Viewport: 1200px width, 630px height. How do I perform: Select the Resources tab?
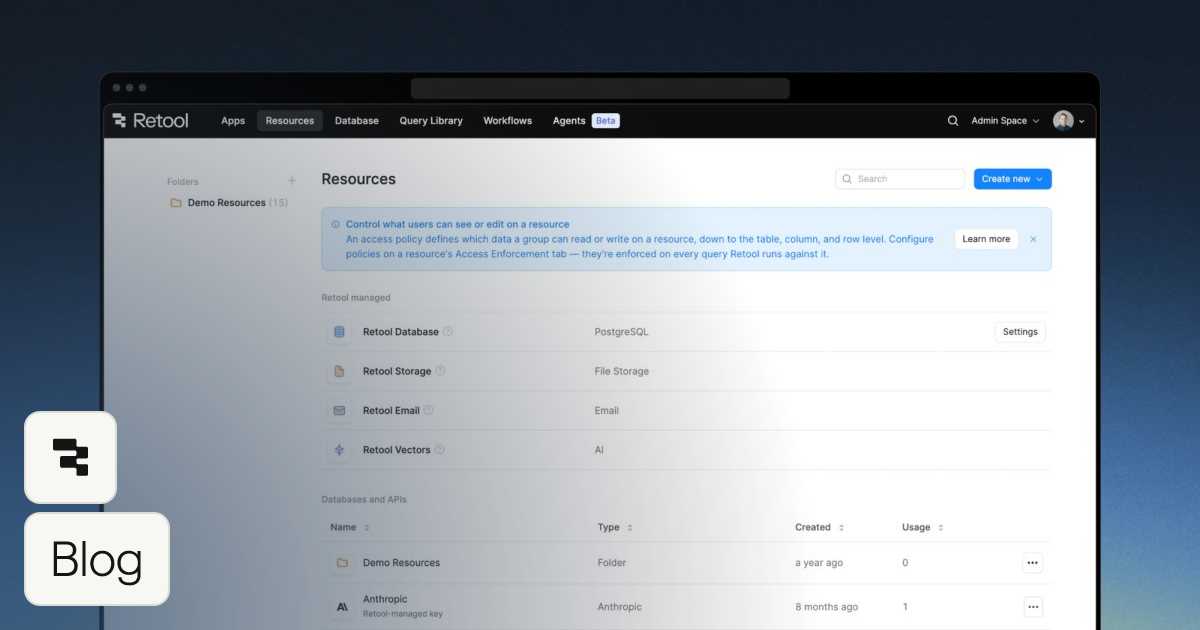(290, 121)
